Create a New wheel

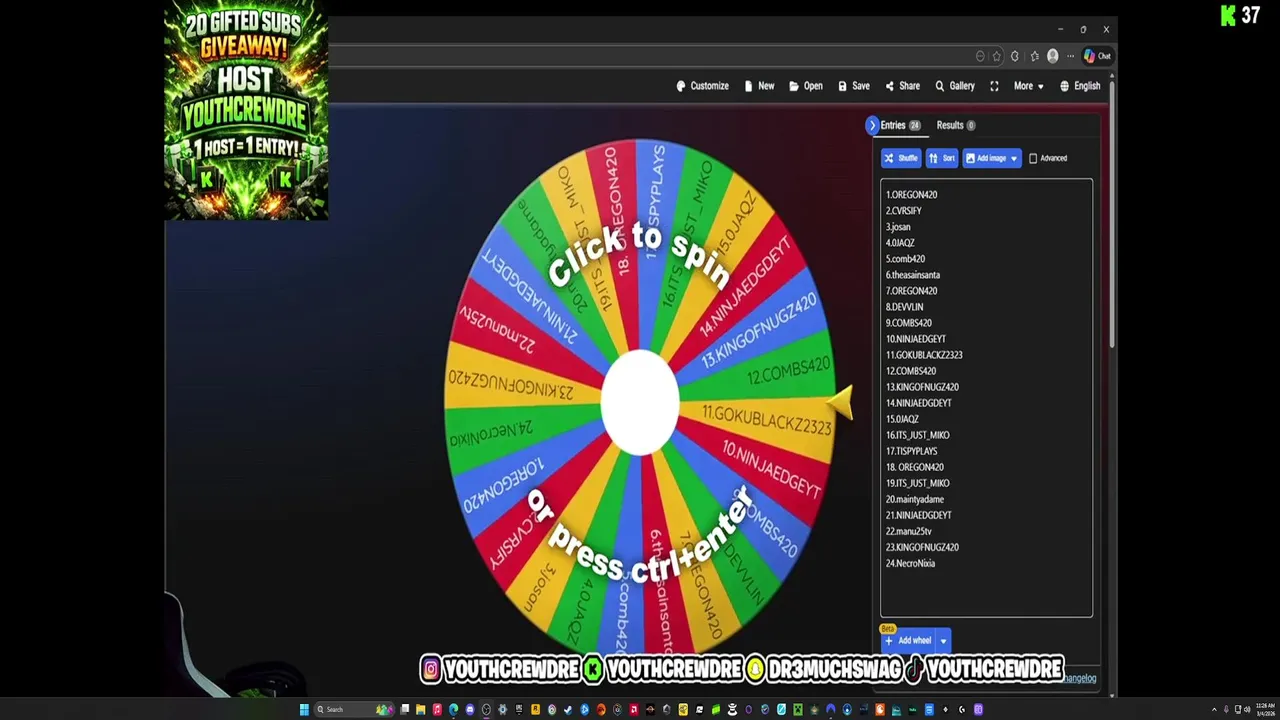(x=759, y=86)
